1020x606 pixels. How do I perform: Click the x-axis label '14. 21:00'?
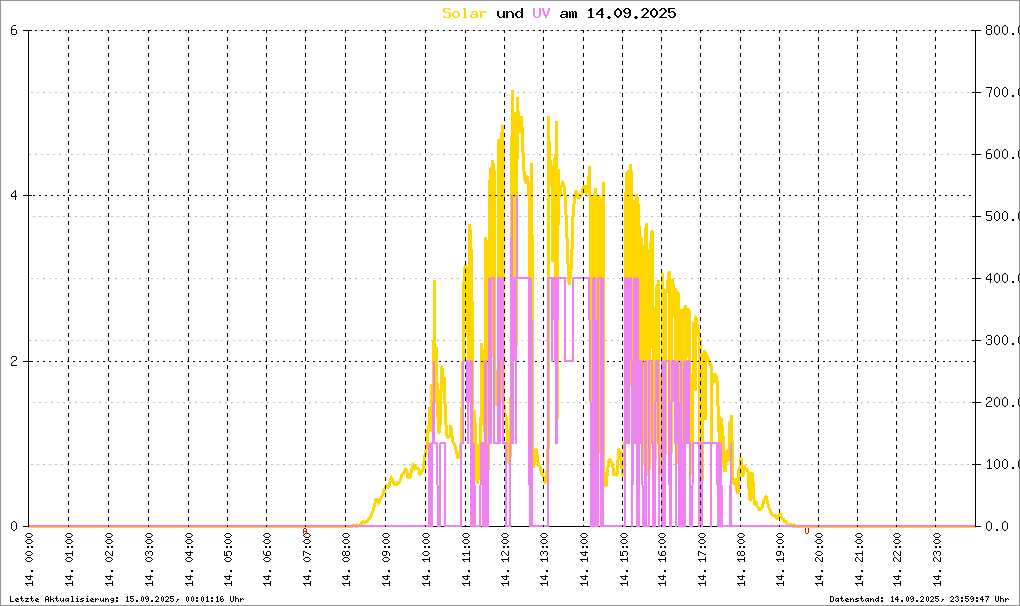(858, 560)
